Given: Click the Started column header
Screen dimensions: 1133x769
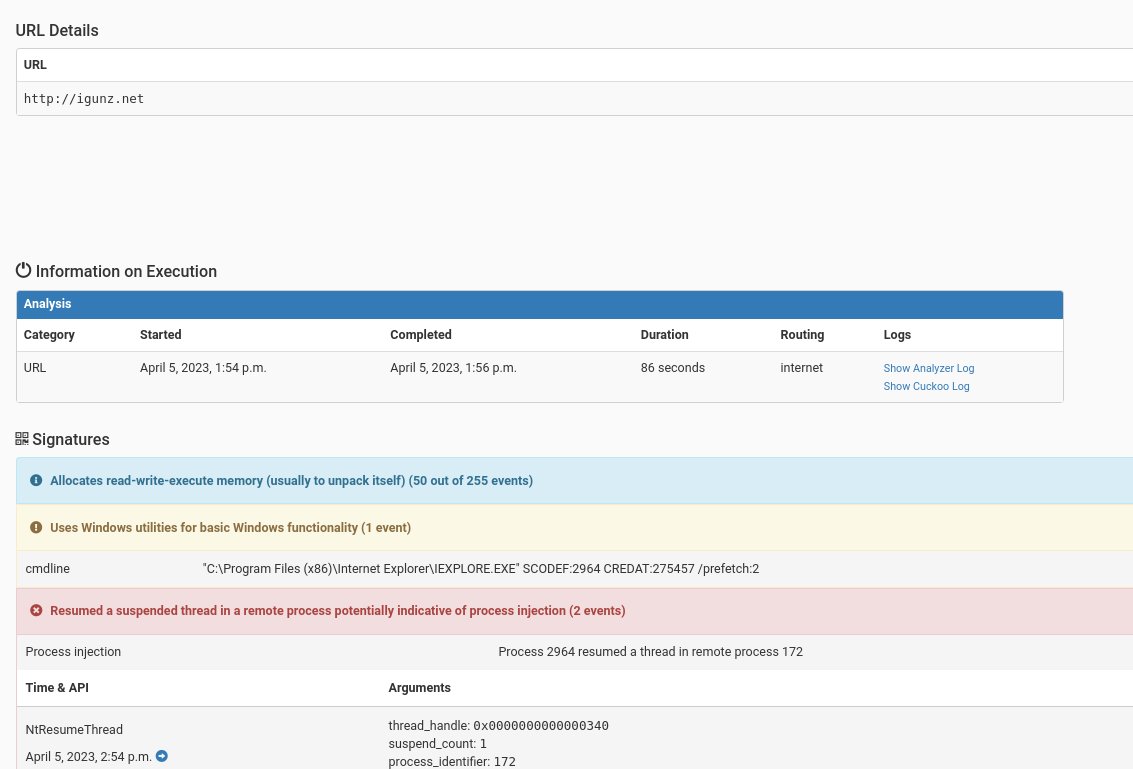Looking at the screenshot, I should pyautogui.click(x=160, y=335).
